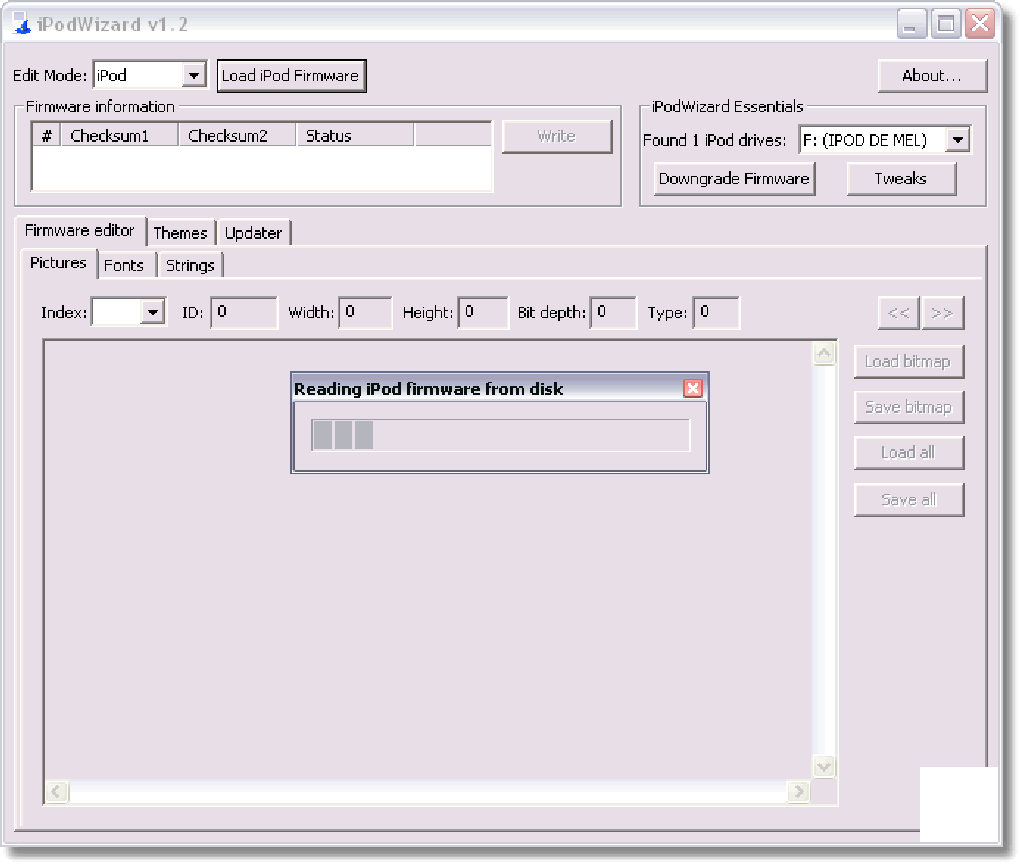Image resolution: width=1020 pixels, height=864 pixels.
Task: Click the Width input field
Action: click(365, 312)
